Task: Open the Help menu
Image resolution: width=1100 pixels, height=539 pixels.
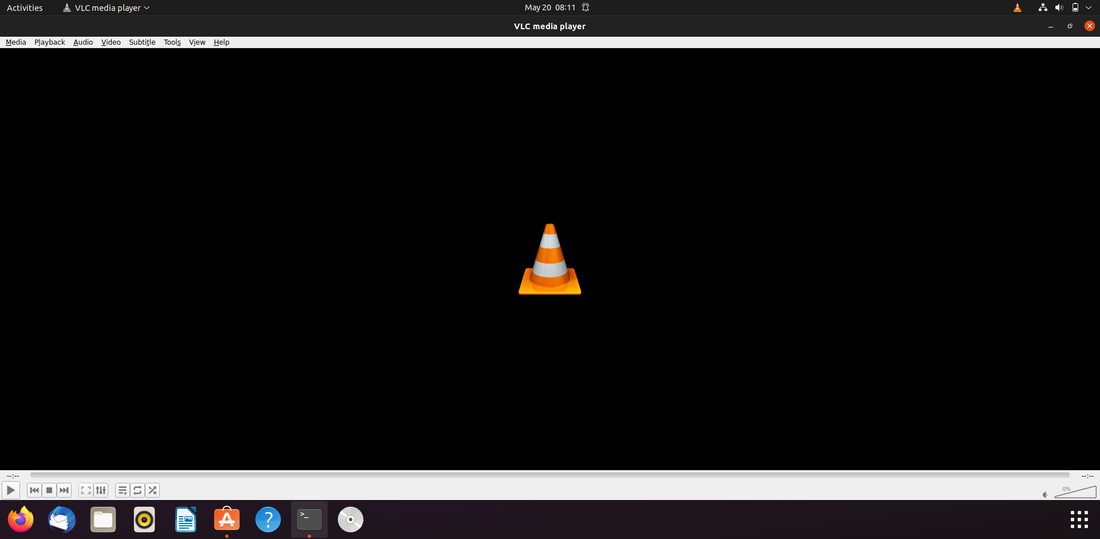Action: 222,42
